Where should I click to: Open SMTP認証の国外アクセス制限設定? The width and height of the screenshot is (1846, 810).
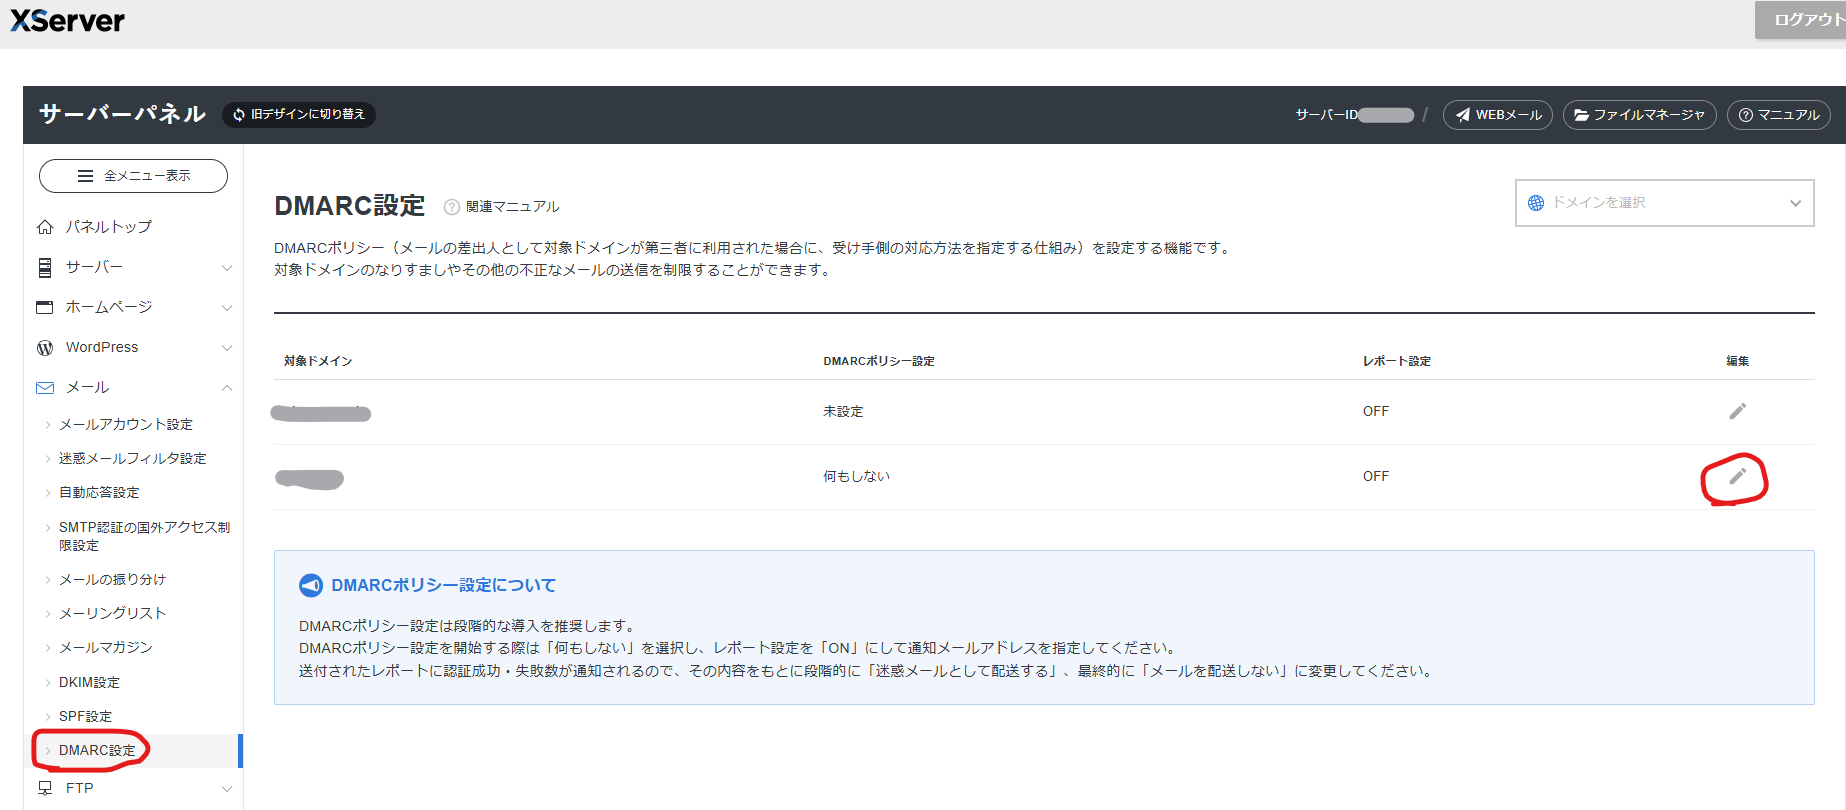(x=144, y=536)
